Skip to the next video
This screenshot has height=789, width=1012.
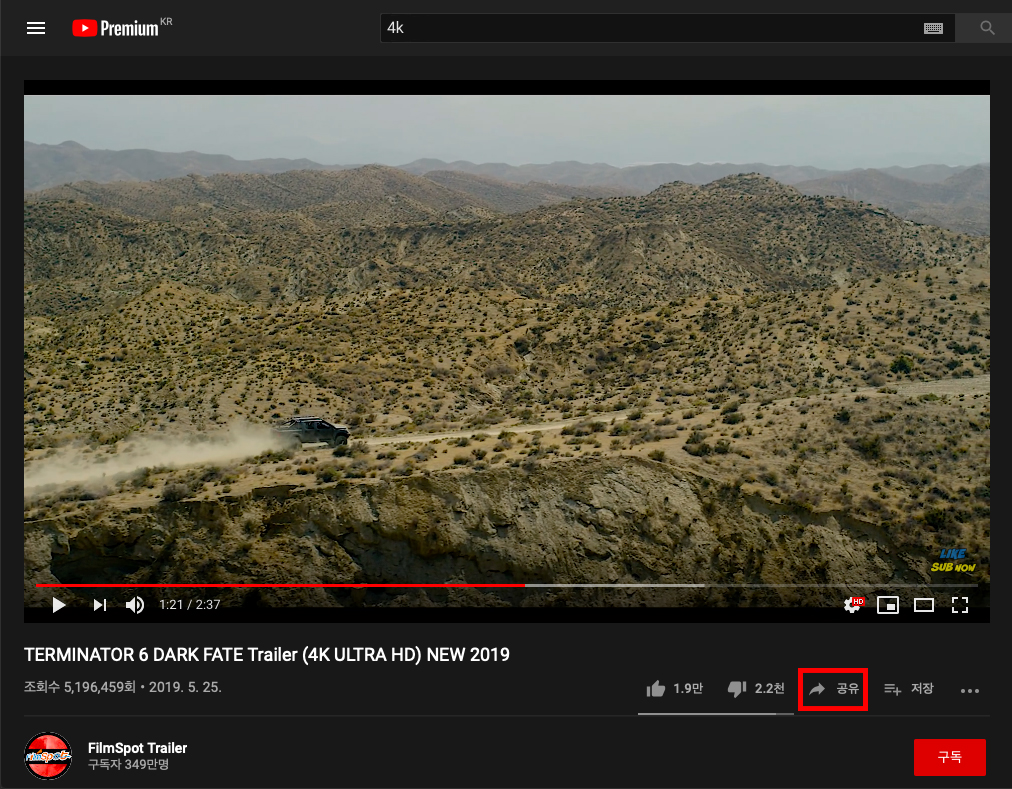(99, 605)
